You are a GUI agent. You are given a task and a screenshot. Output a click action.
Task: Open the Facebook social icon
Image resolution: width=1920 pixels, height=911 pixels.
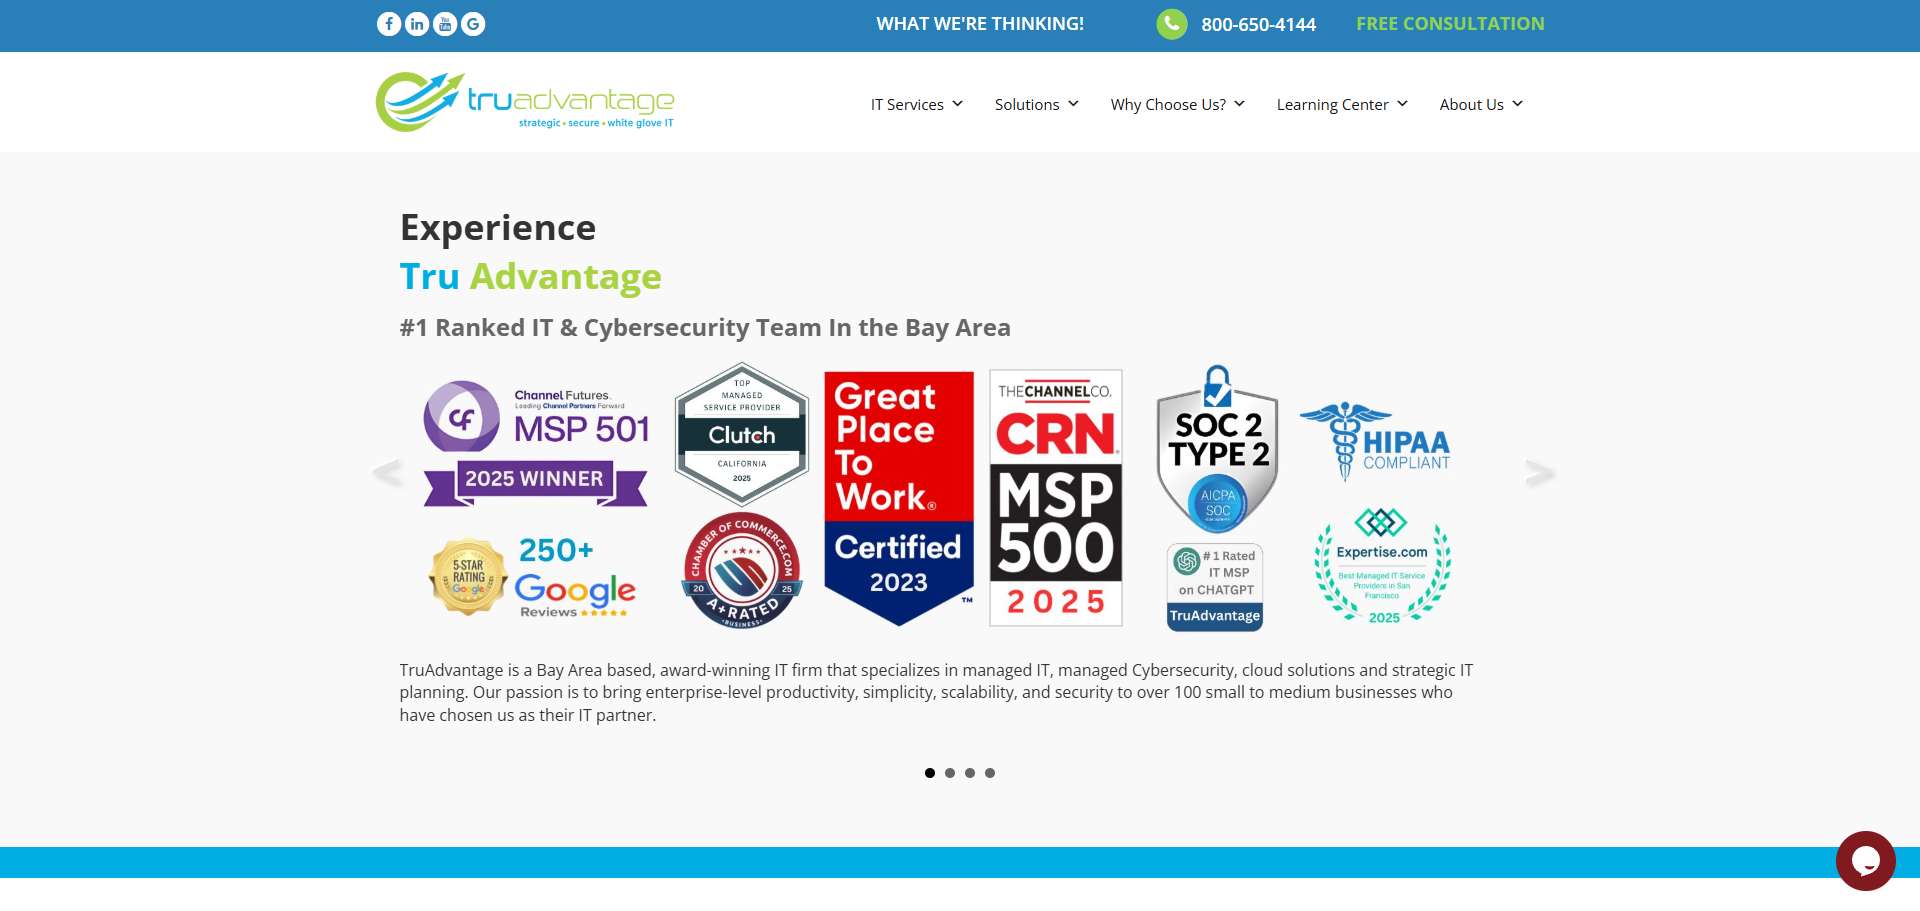pyautogui.click(x=389, y=24)
